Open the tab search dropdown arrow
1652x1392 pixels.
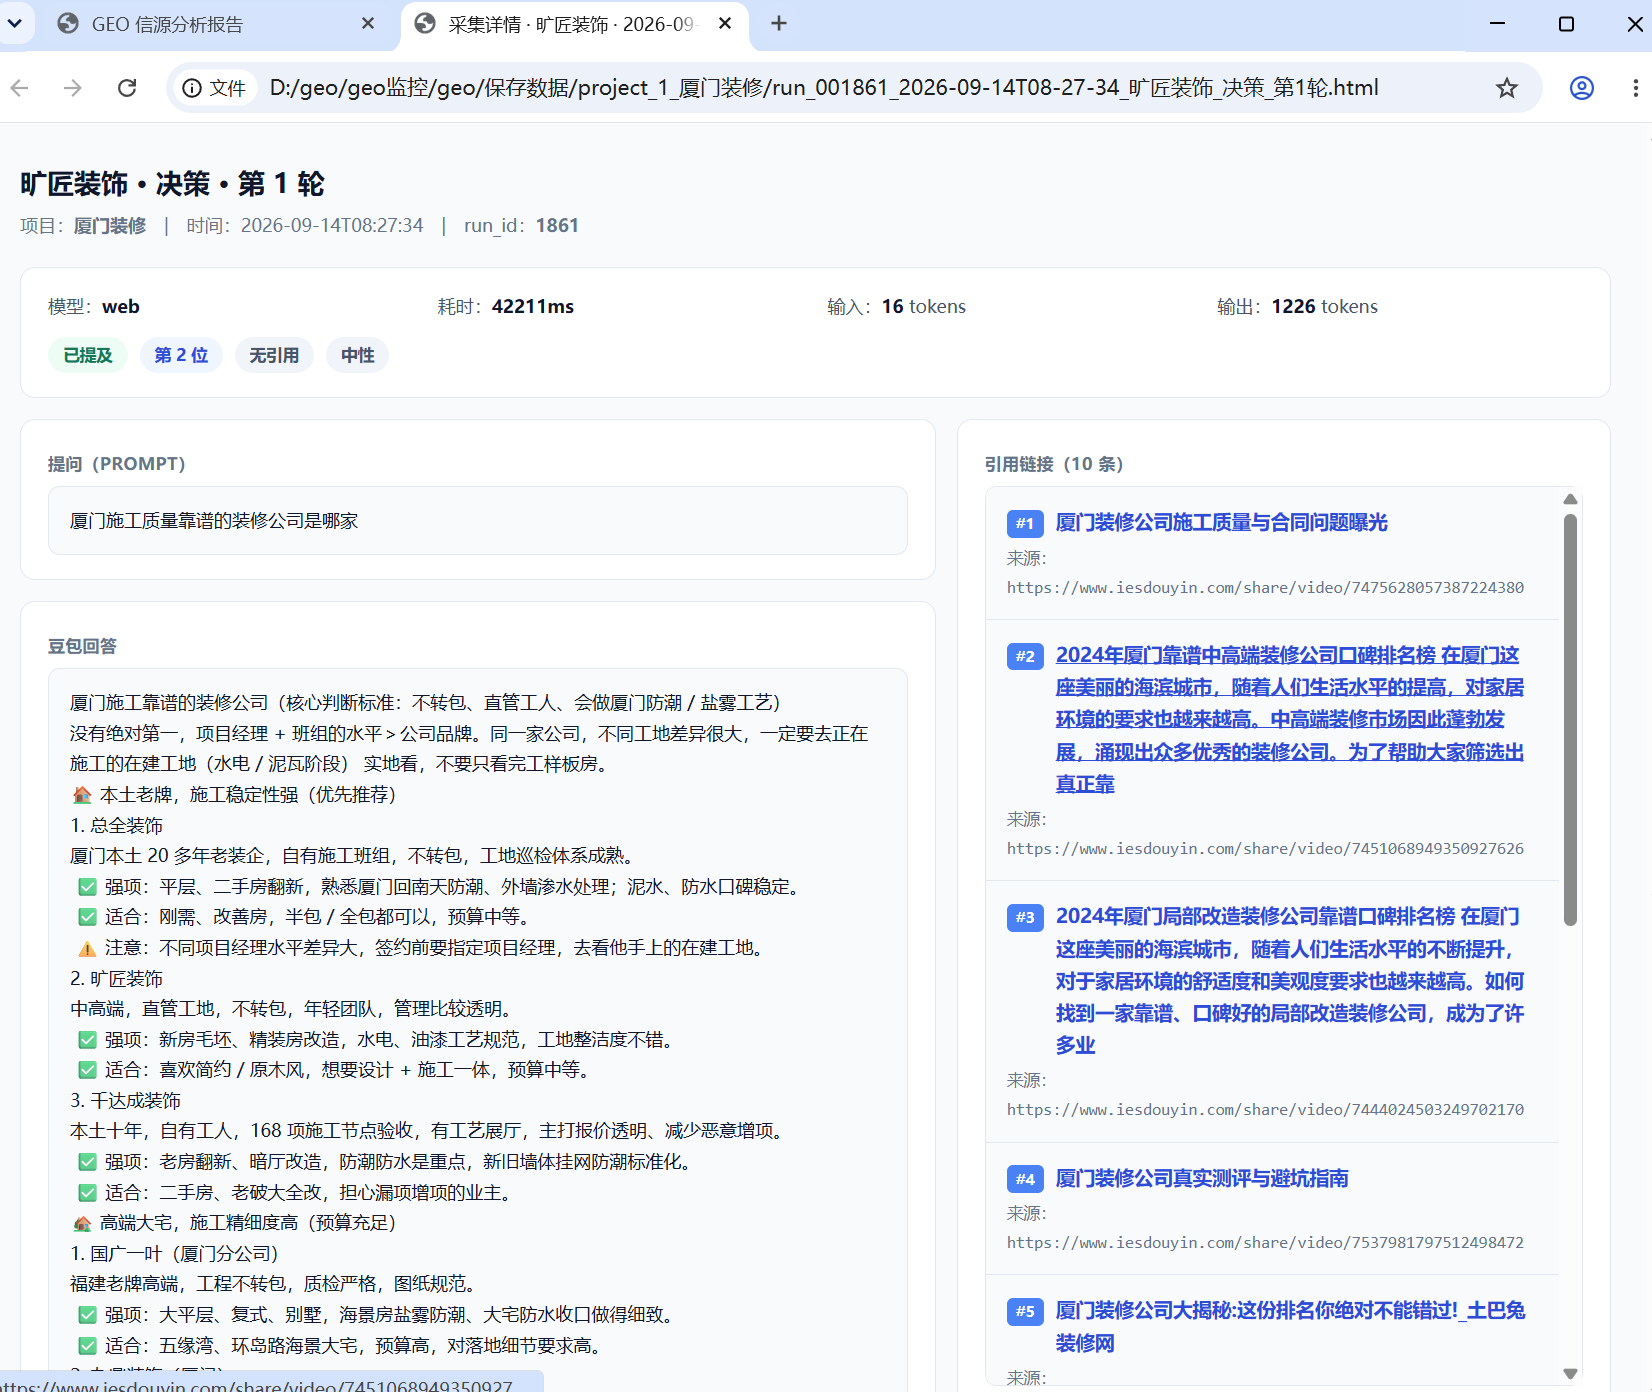tap(14, 23)
